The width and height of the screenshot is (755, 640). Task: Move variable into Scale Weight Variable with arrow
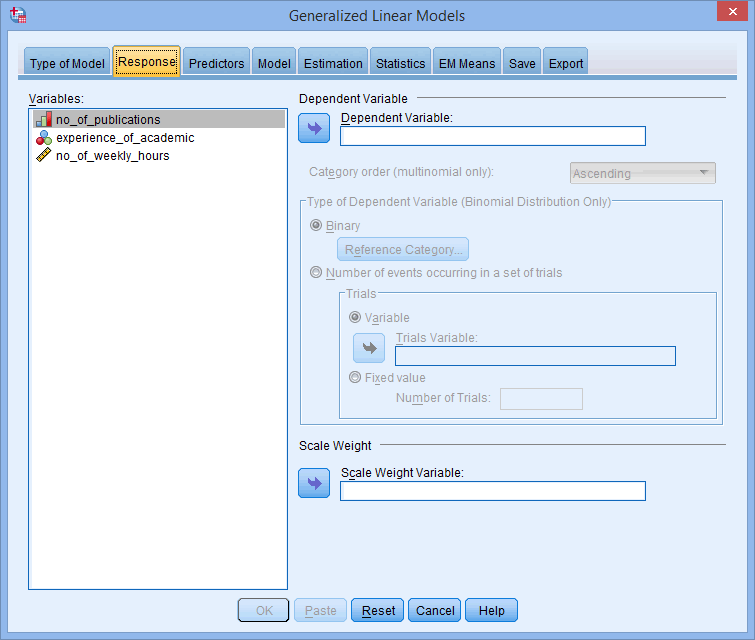[314, 483]
